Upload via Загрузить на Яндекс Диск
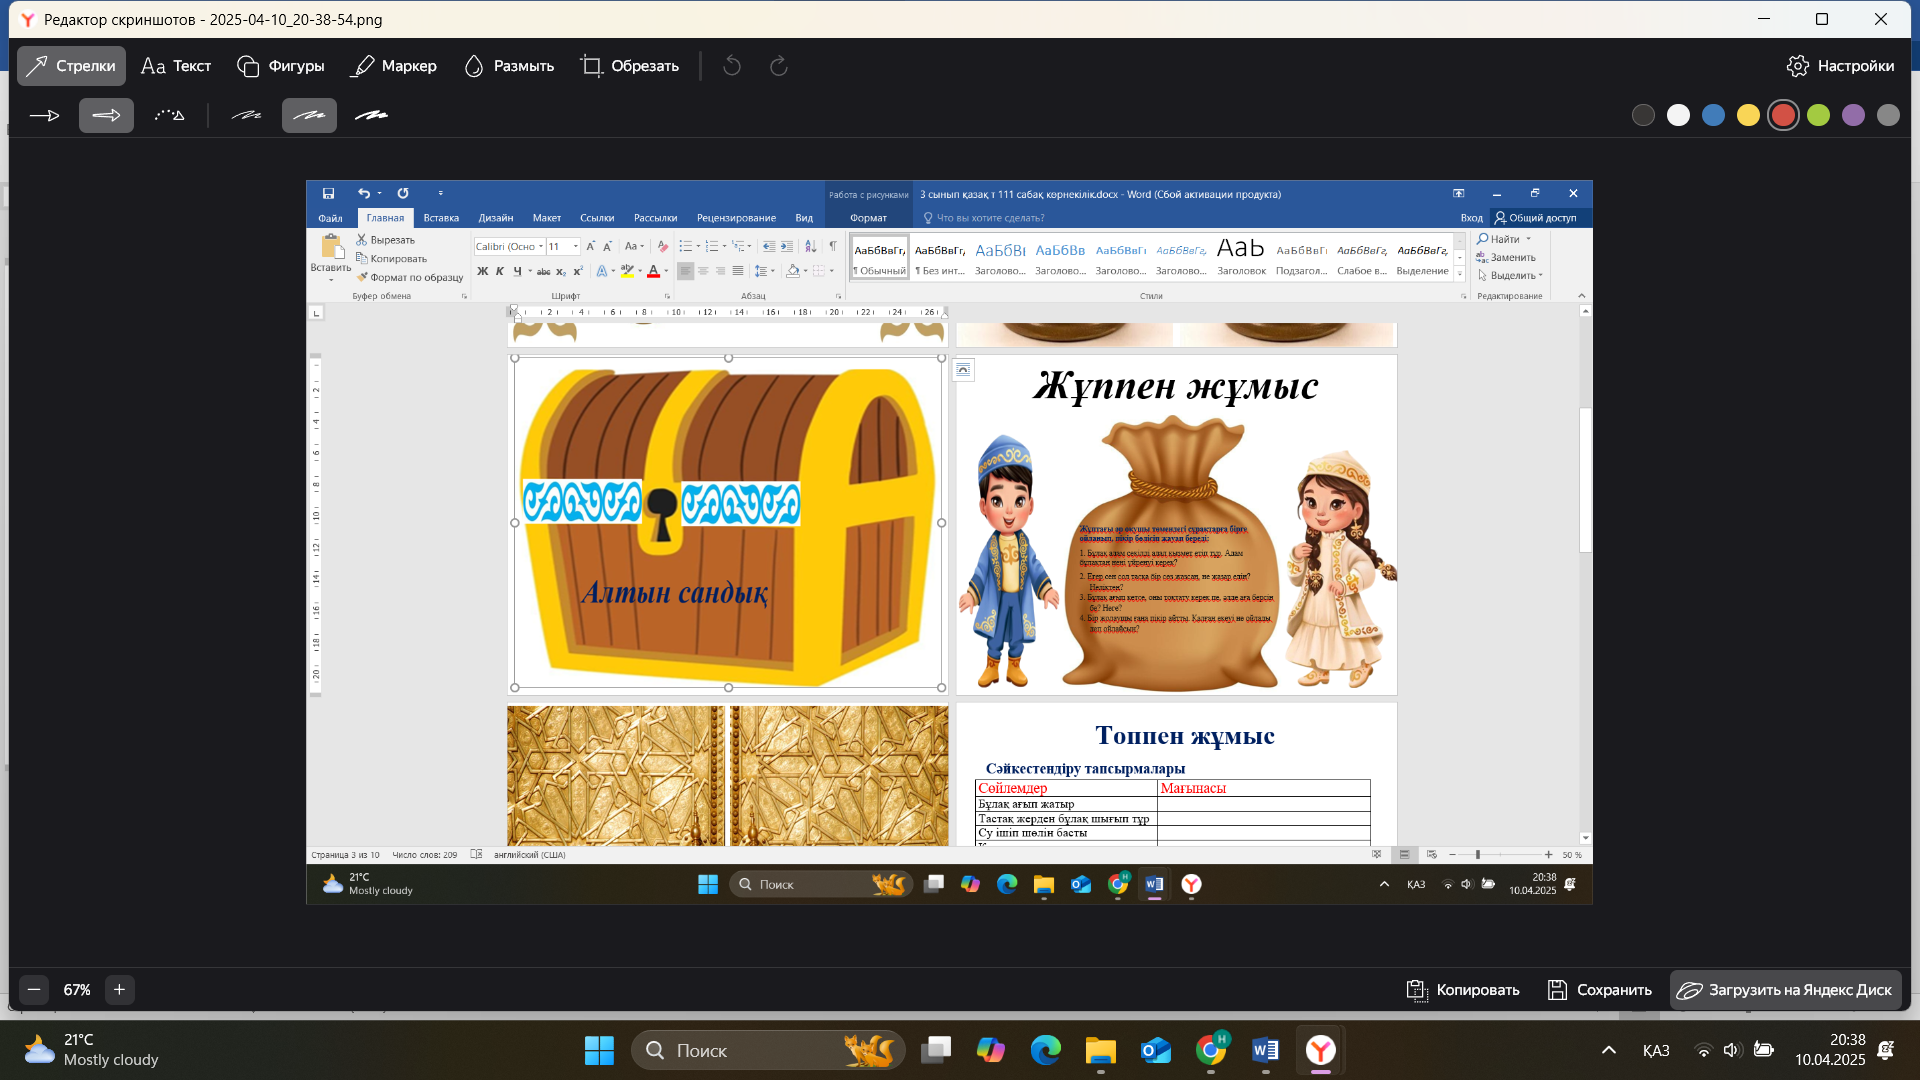Screen dimensions: 1920x1080 coord(1785,990)
